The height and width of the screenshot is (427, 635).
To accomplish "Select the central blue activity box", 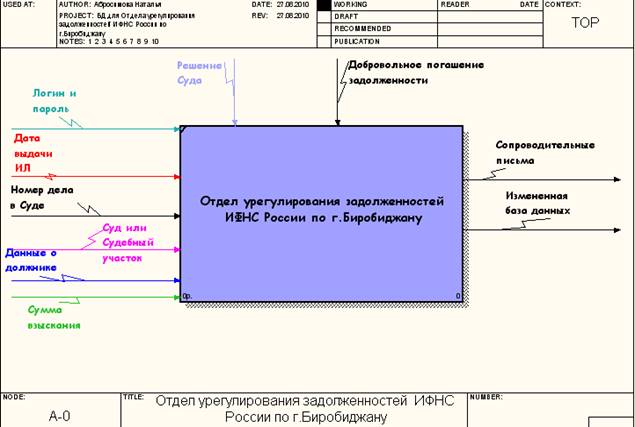I will (x=321, y=212).
